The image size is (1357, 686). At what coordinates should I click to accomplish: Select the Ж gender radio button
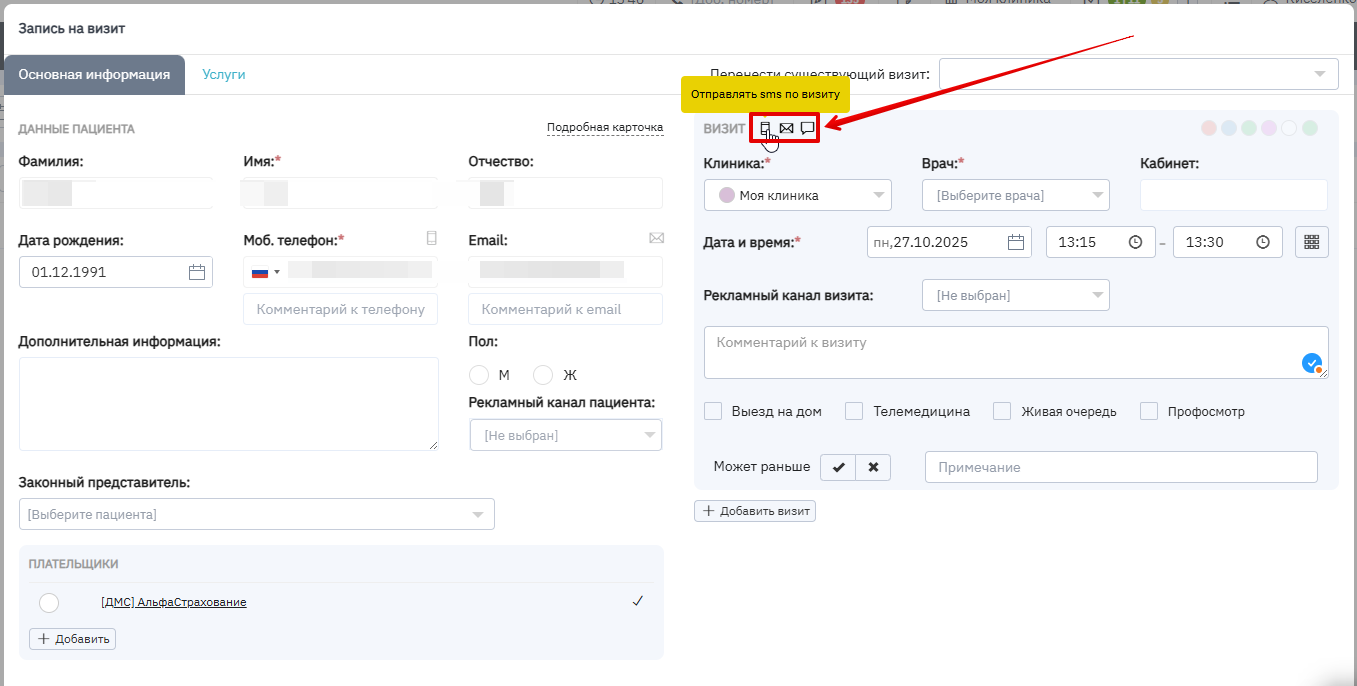[543, 375]
